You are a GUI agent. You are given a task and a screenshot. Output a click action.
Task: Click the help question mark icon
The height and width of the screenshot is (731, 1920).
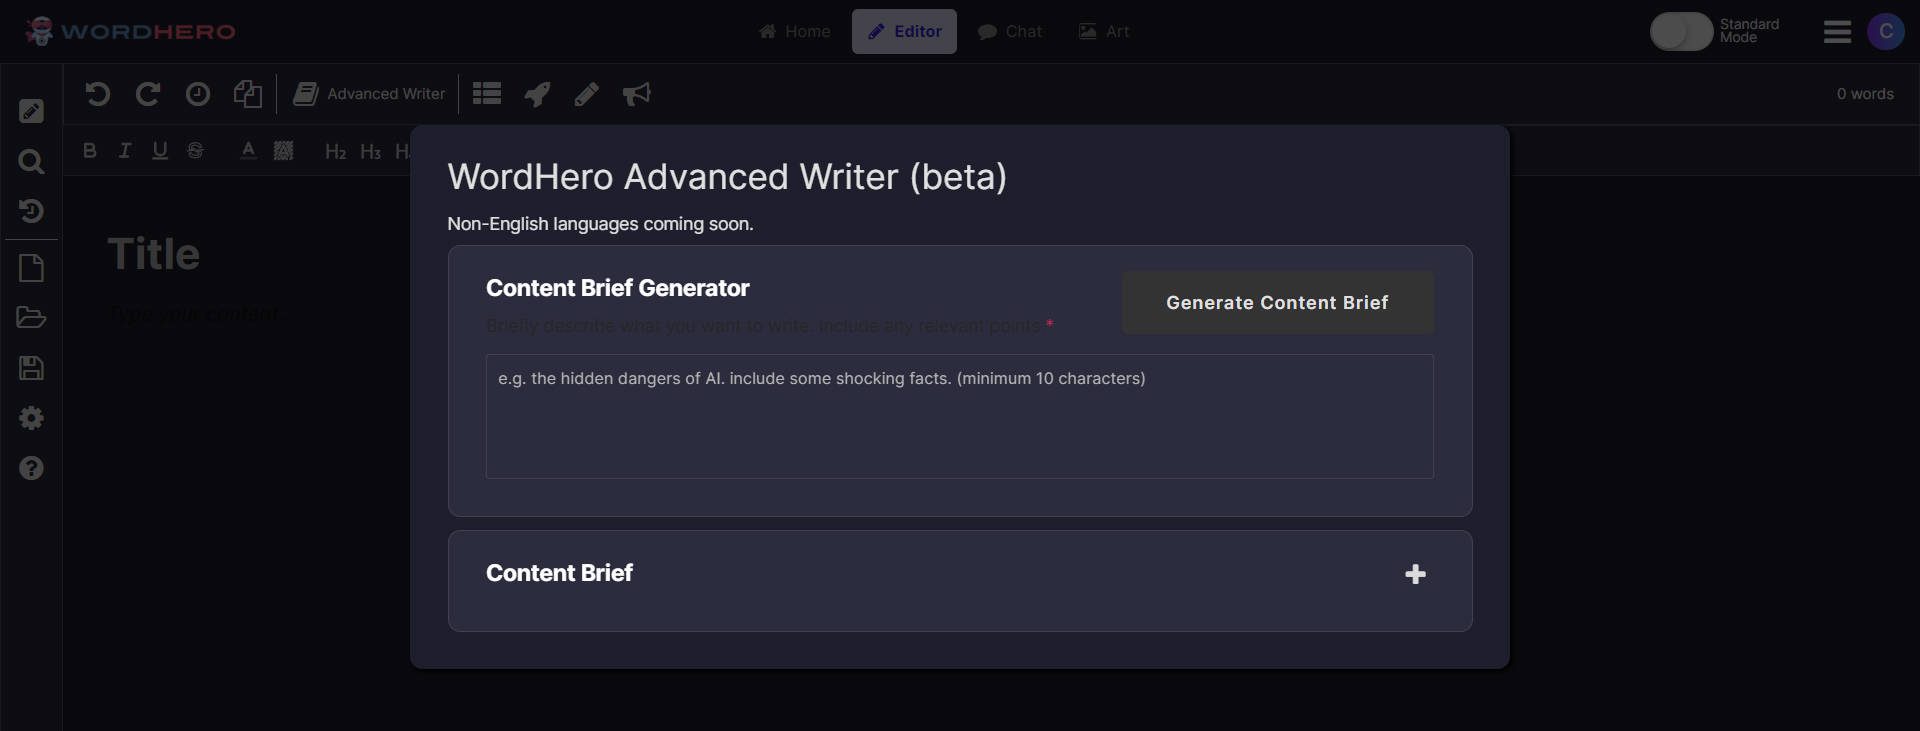pyautogui.click(x=31, y=468)
